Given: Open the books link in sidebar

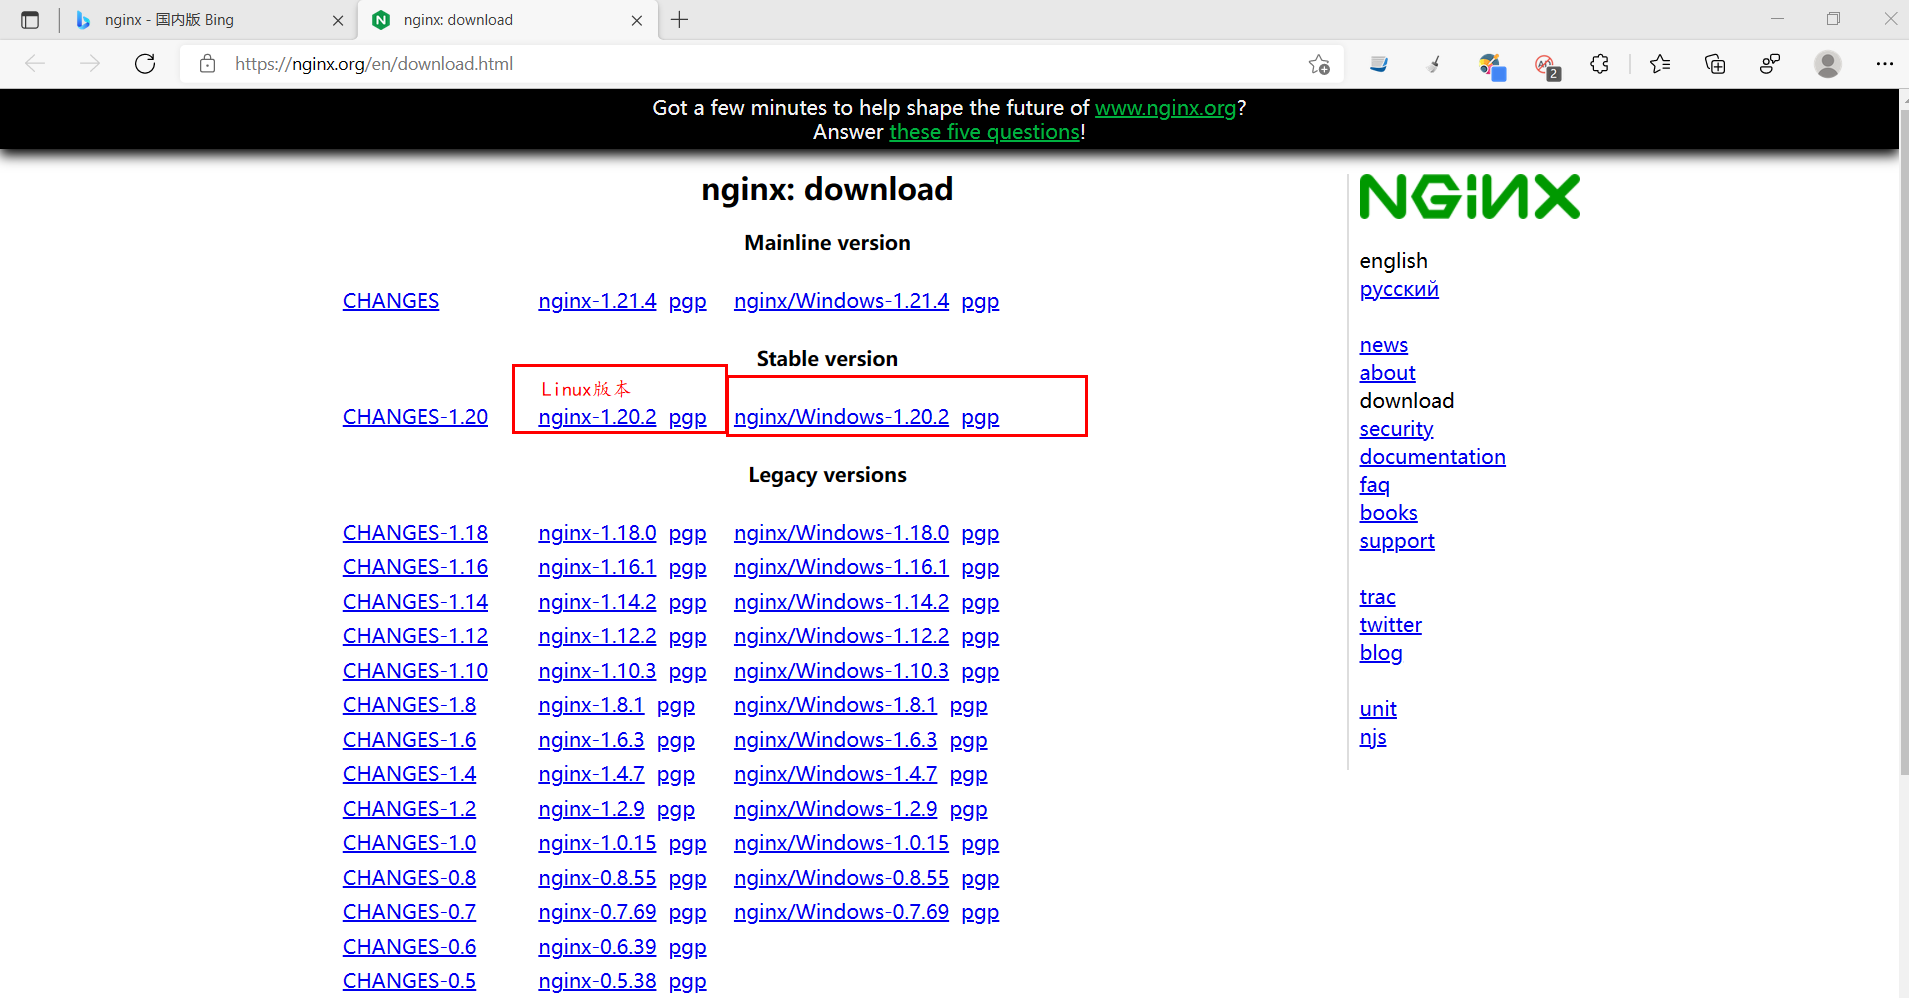Looking at the screenshot, I should [x=1388, y=513].
